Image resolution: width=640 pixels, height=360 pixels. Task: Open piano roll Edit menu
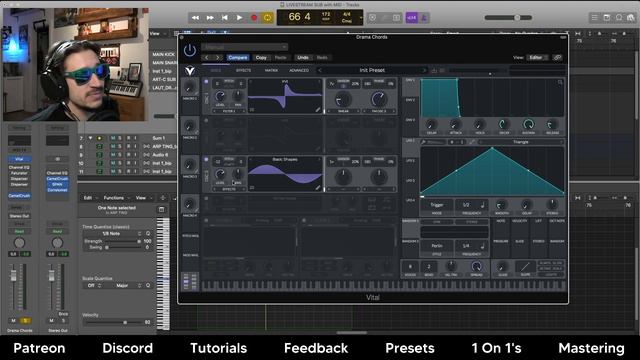point(91,198)
